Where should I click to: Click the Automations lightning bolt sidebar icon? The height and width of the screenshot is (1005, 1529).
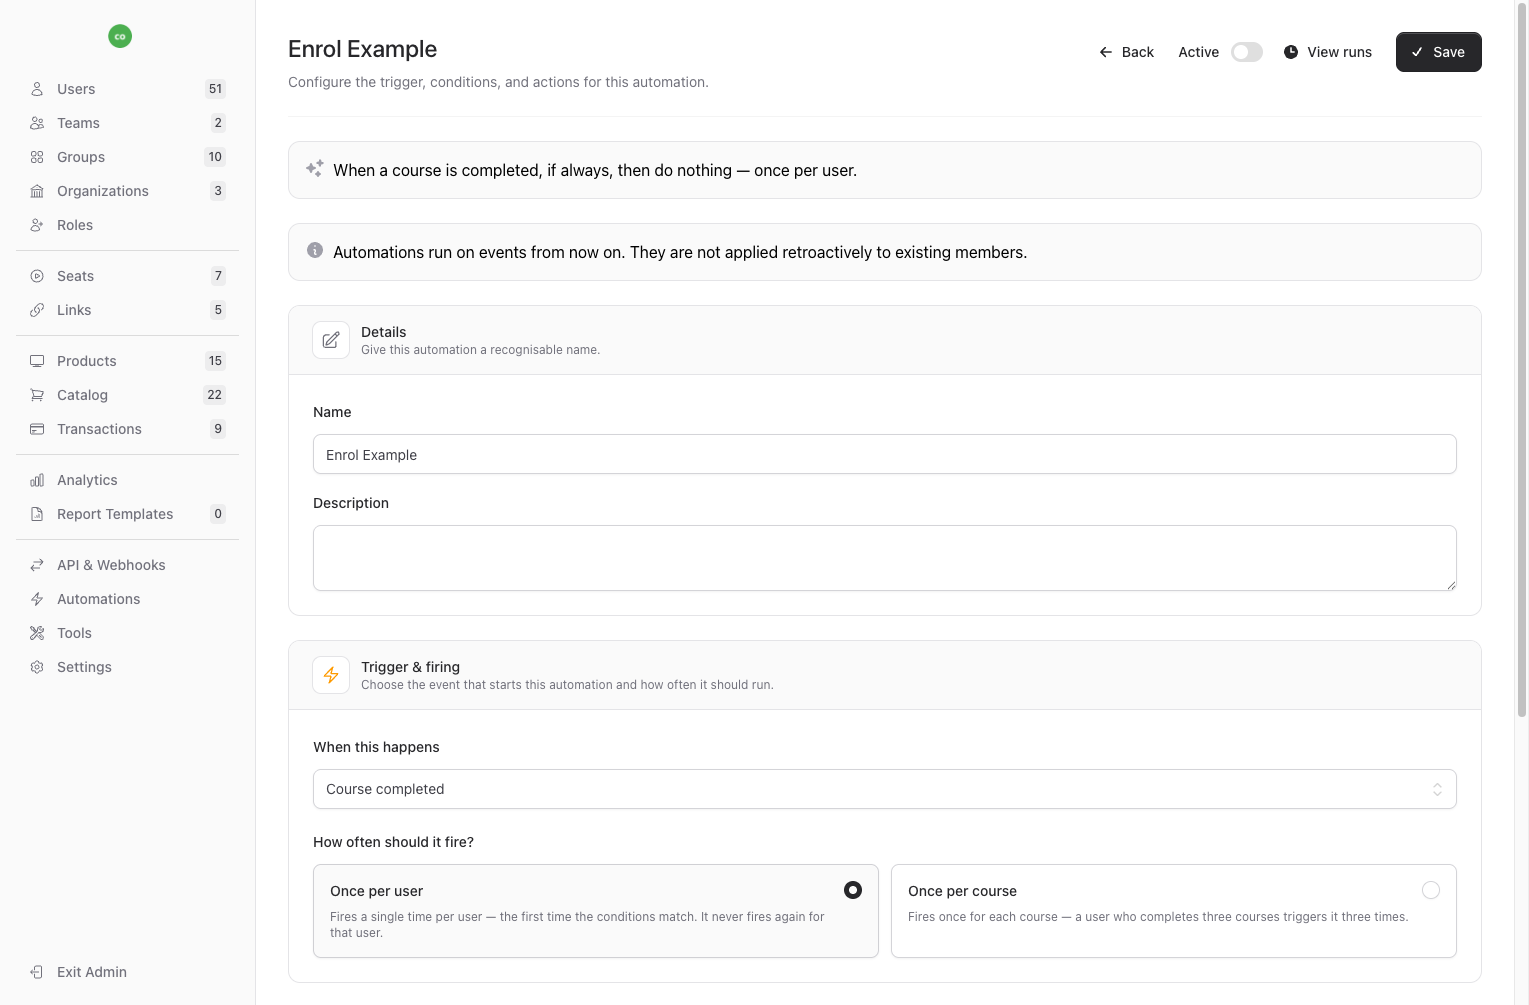click(37, 599)
